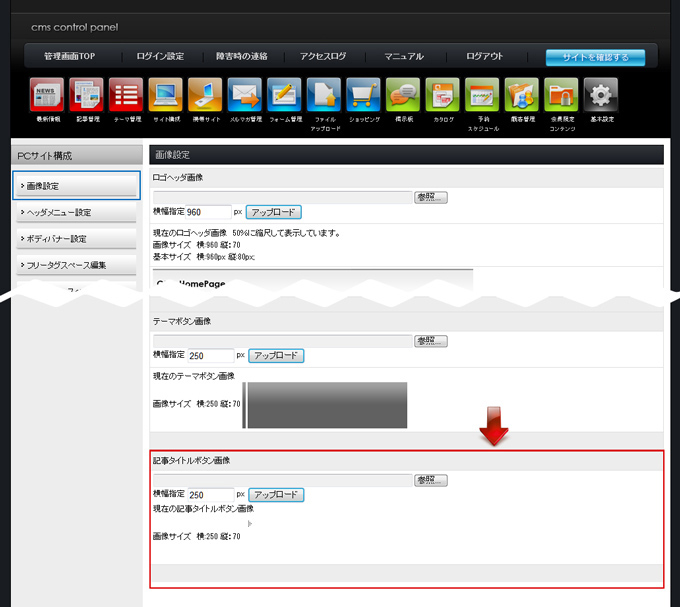Click アップロード under 記事タイトルボタン画像
The image size is (680, 607).
click(275, 495)
